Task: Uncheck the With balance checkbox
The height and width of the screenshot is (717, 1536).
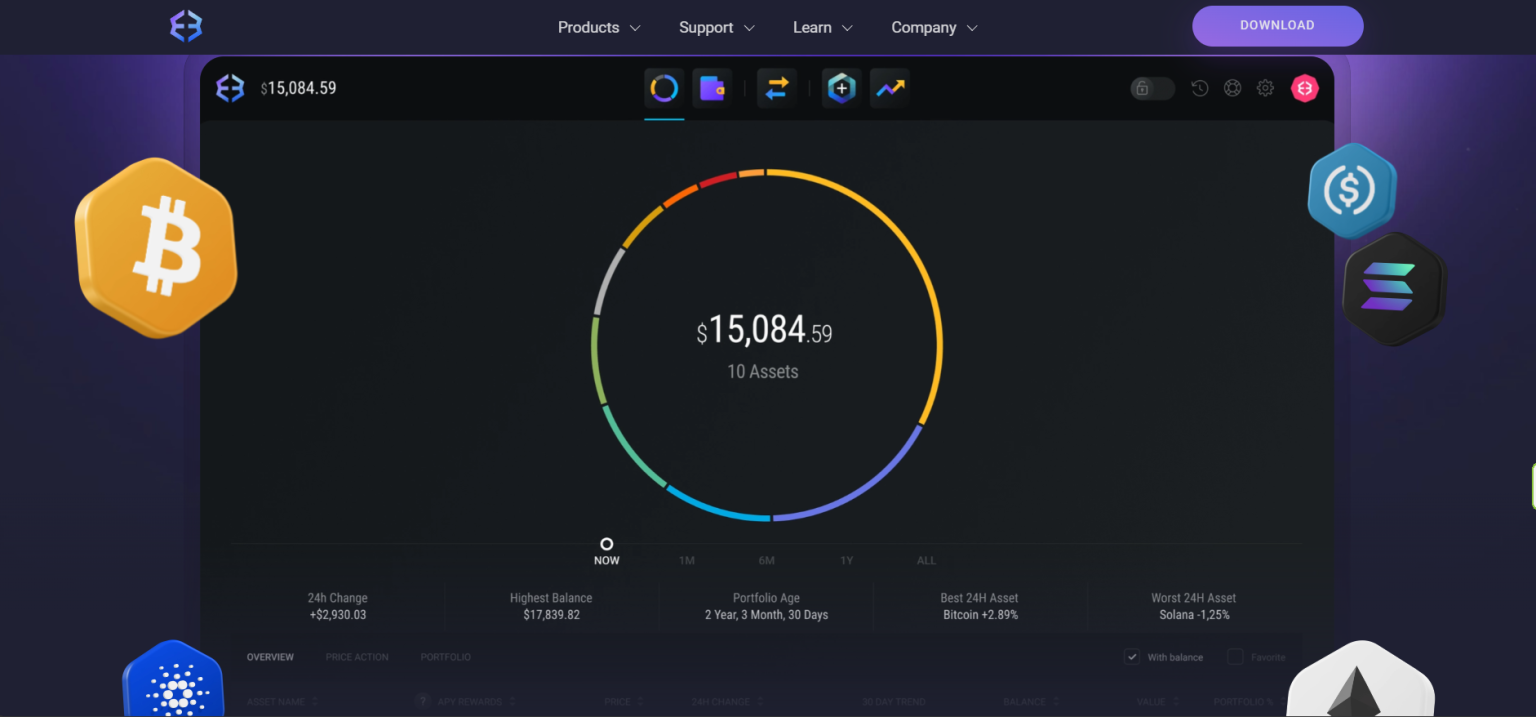Action: [1132, 657]
